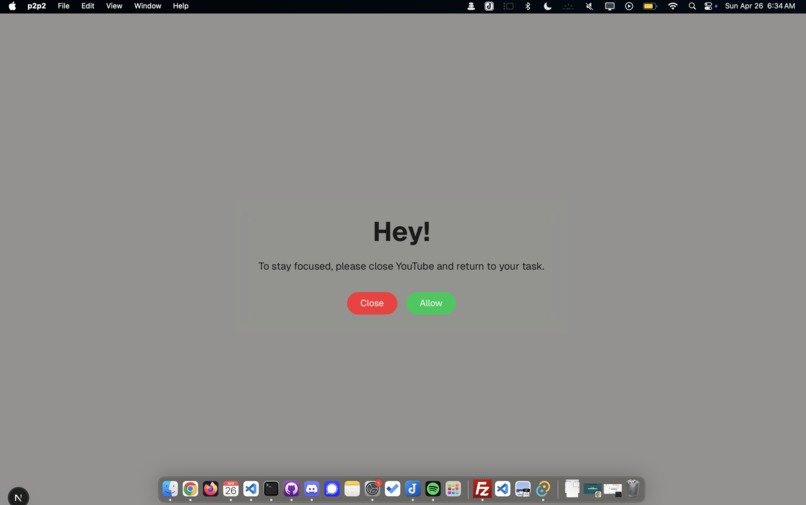Open System Settings from the dock
The image size is (806, 505).
[372, 489]
